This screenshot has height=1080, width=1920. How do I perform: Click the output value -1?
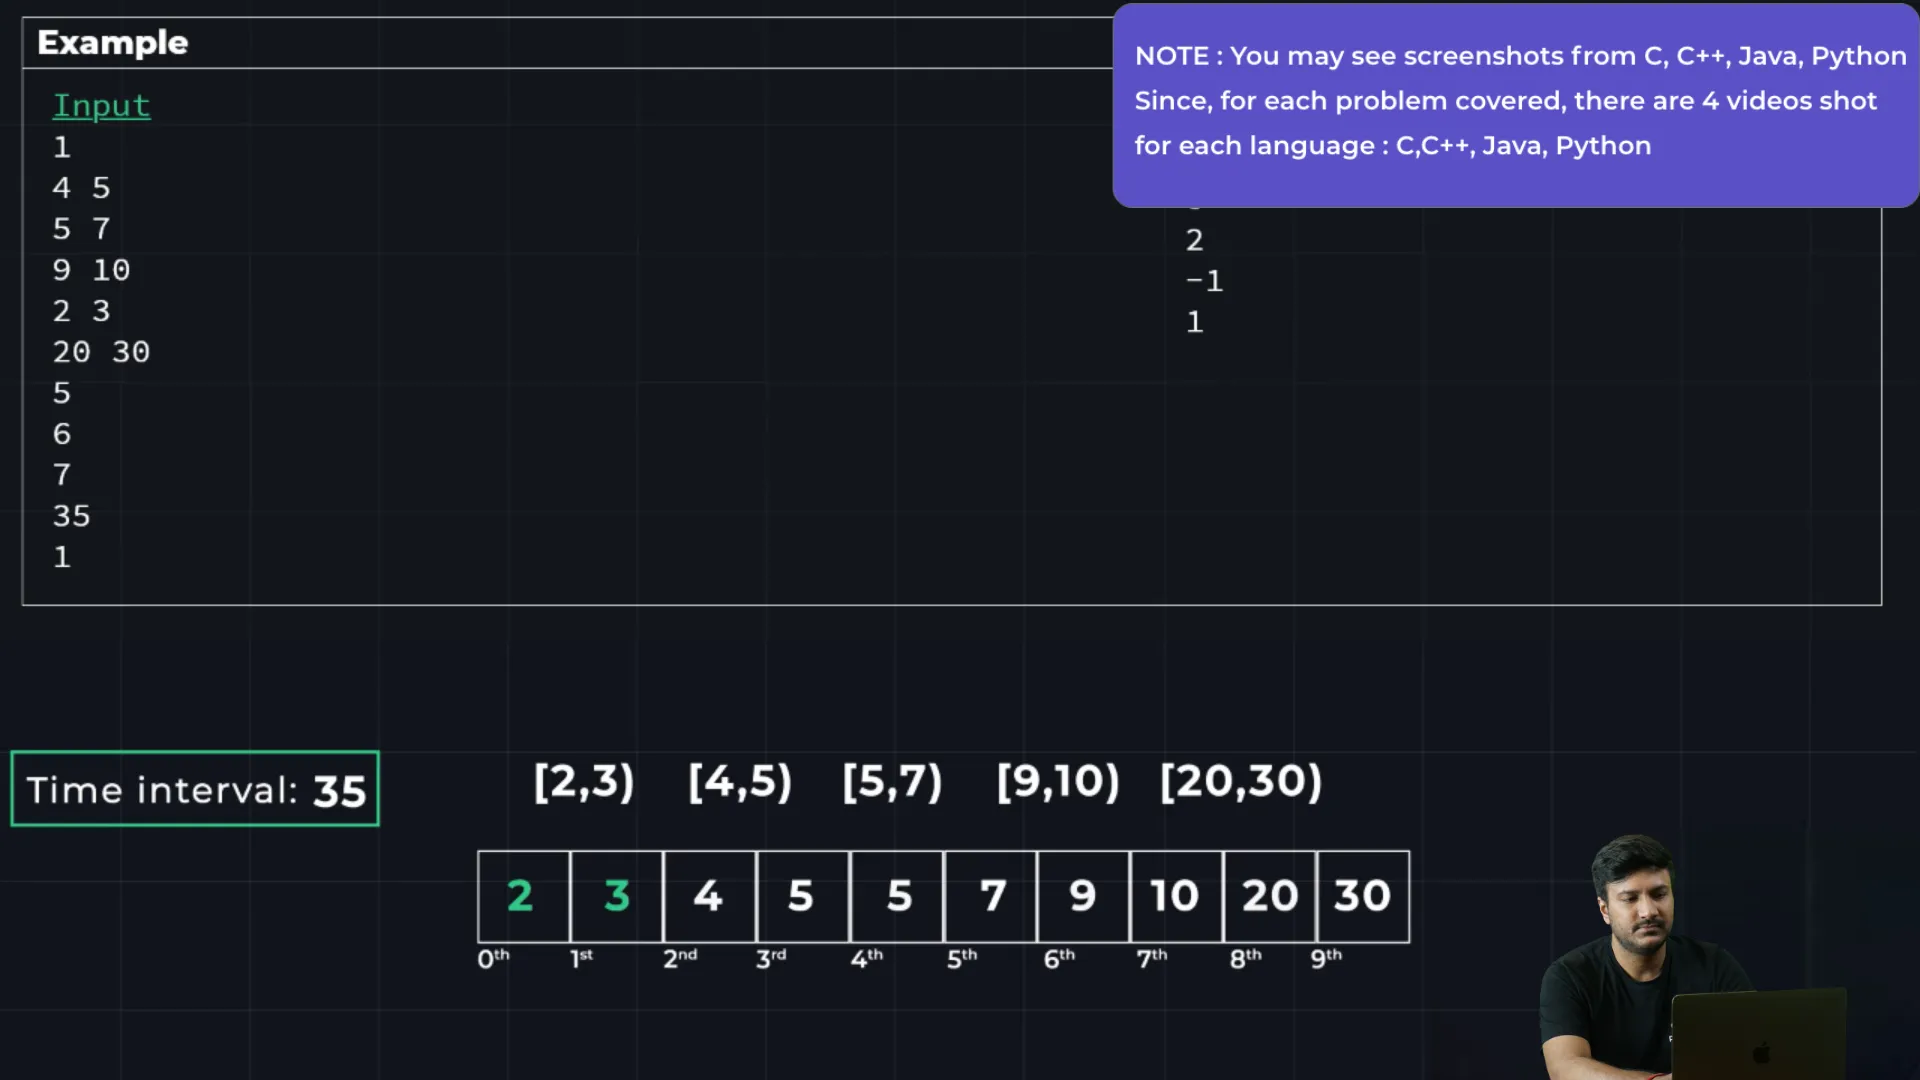click(x=1204, y=281)
